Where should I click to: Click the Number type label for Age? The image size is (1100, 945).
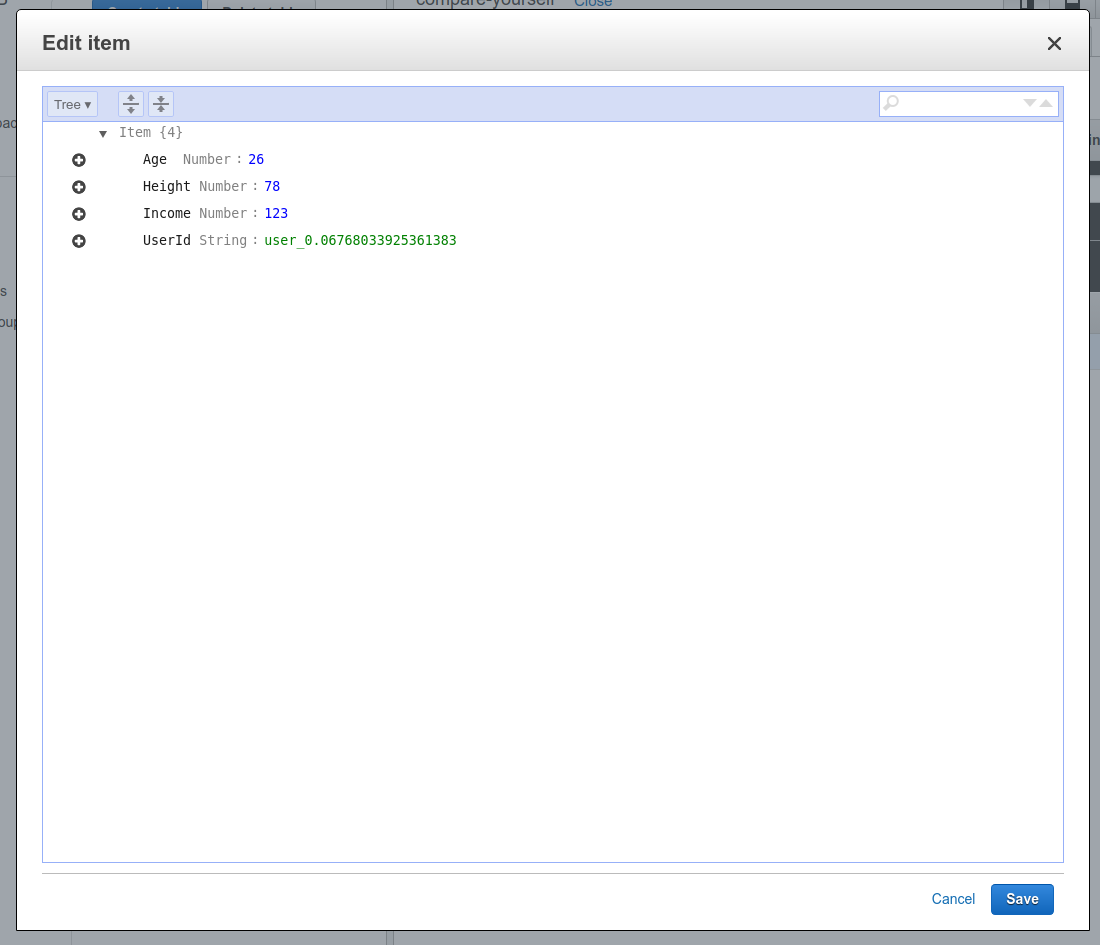click(x=206, y=159)
